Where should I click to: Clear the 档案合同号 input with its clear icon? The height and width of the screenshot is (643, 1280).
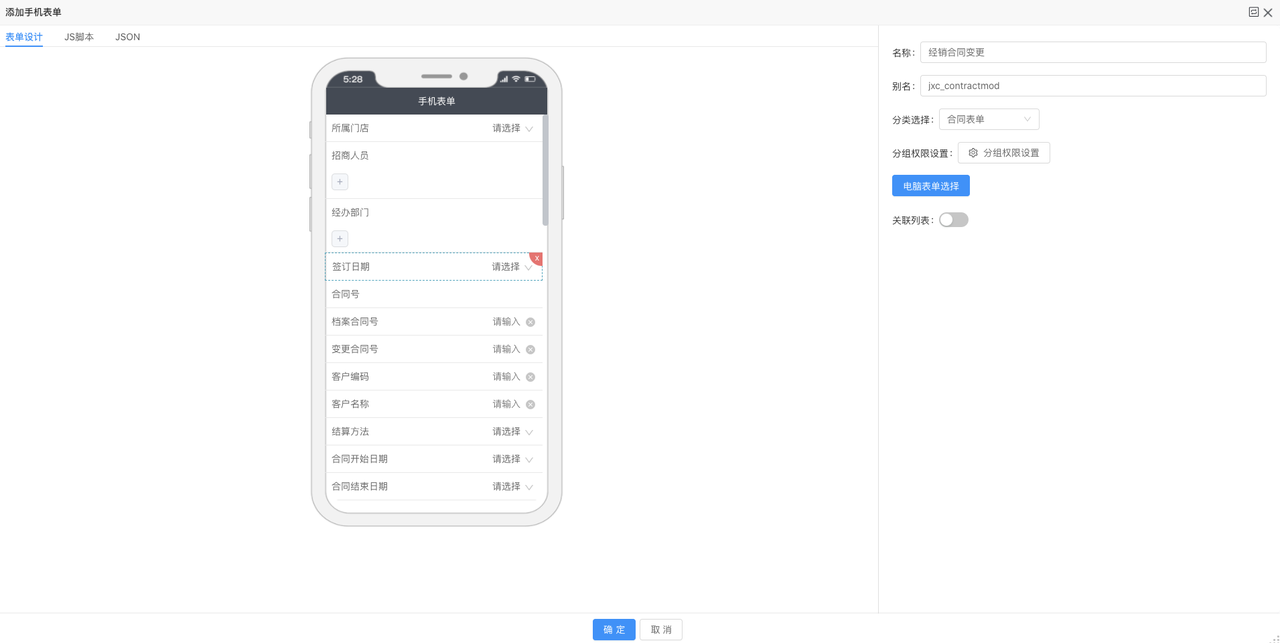tap(530, 322)
